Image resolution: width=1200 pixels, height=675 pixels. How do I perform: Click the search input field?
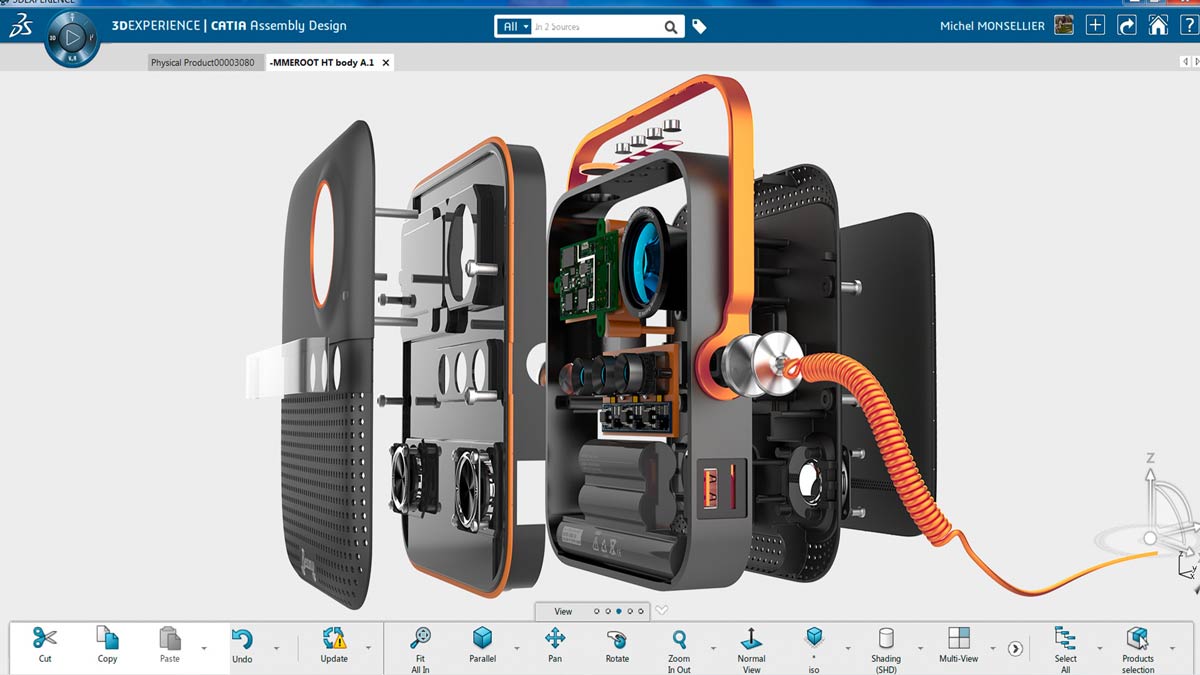point(596,27)
